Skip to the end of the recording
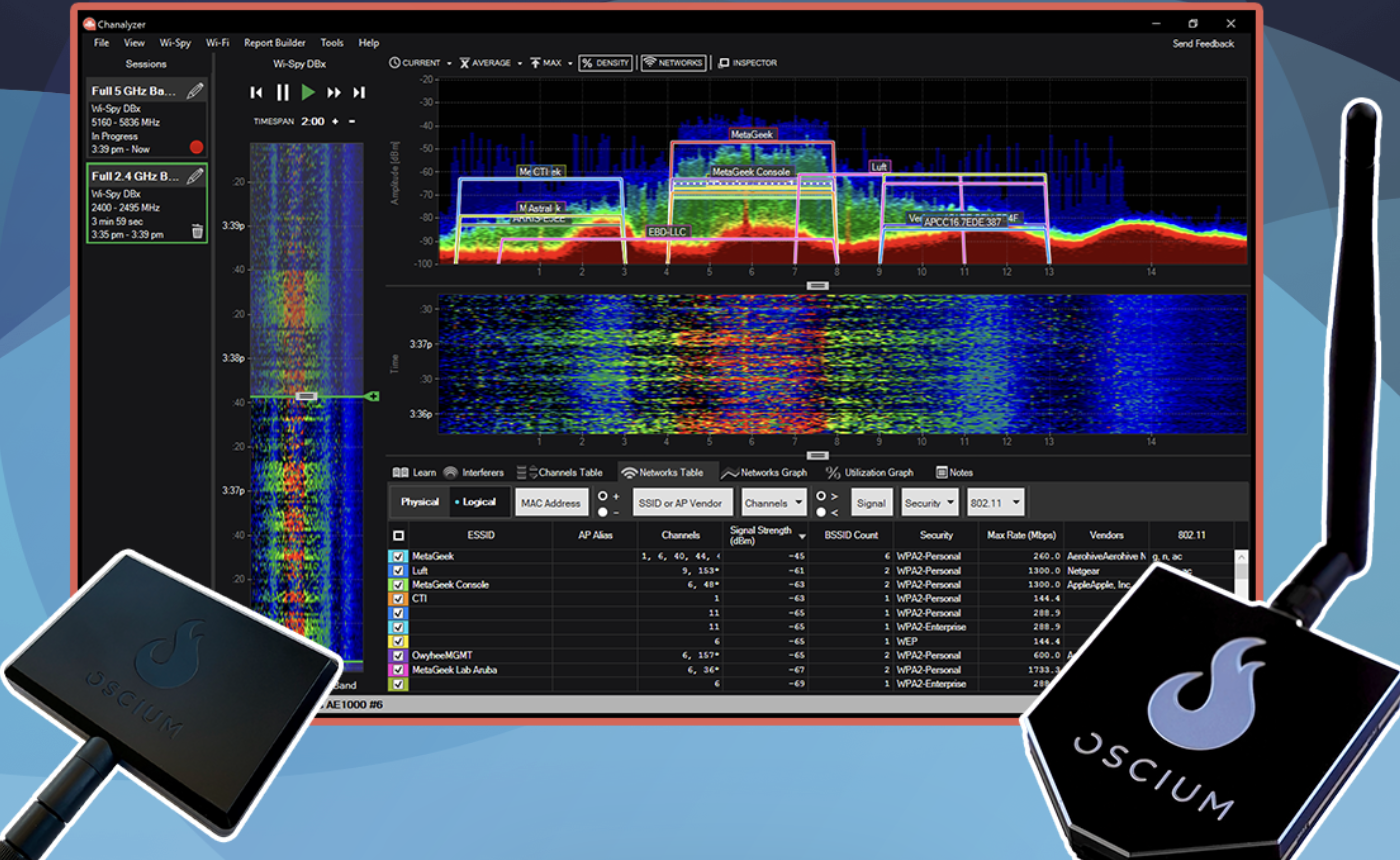The width and height of the screenshot is (1400, 860). (359, 92)
